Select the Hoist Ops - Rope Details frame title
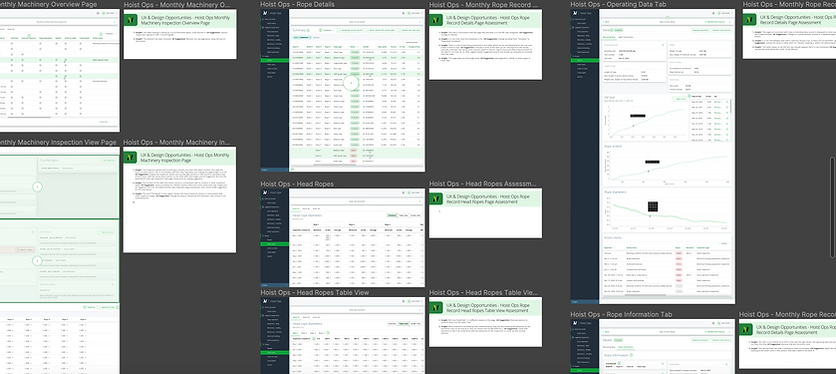Viewport: 836px width, 374px height. click(x=298, y=4)
